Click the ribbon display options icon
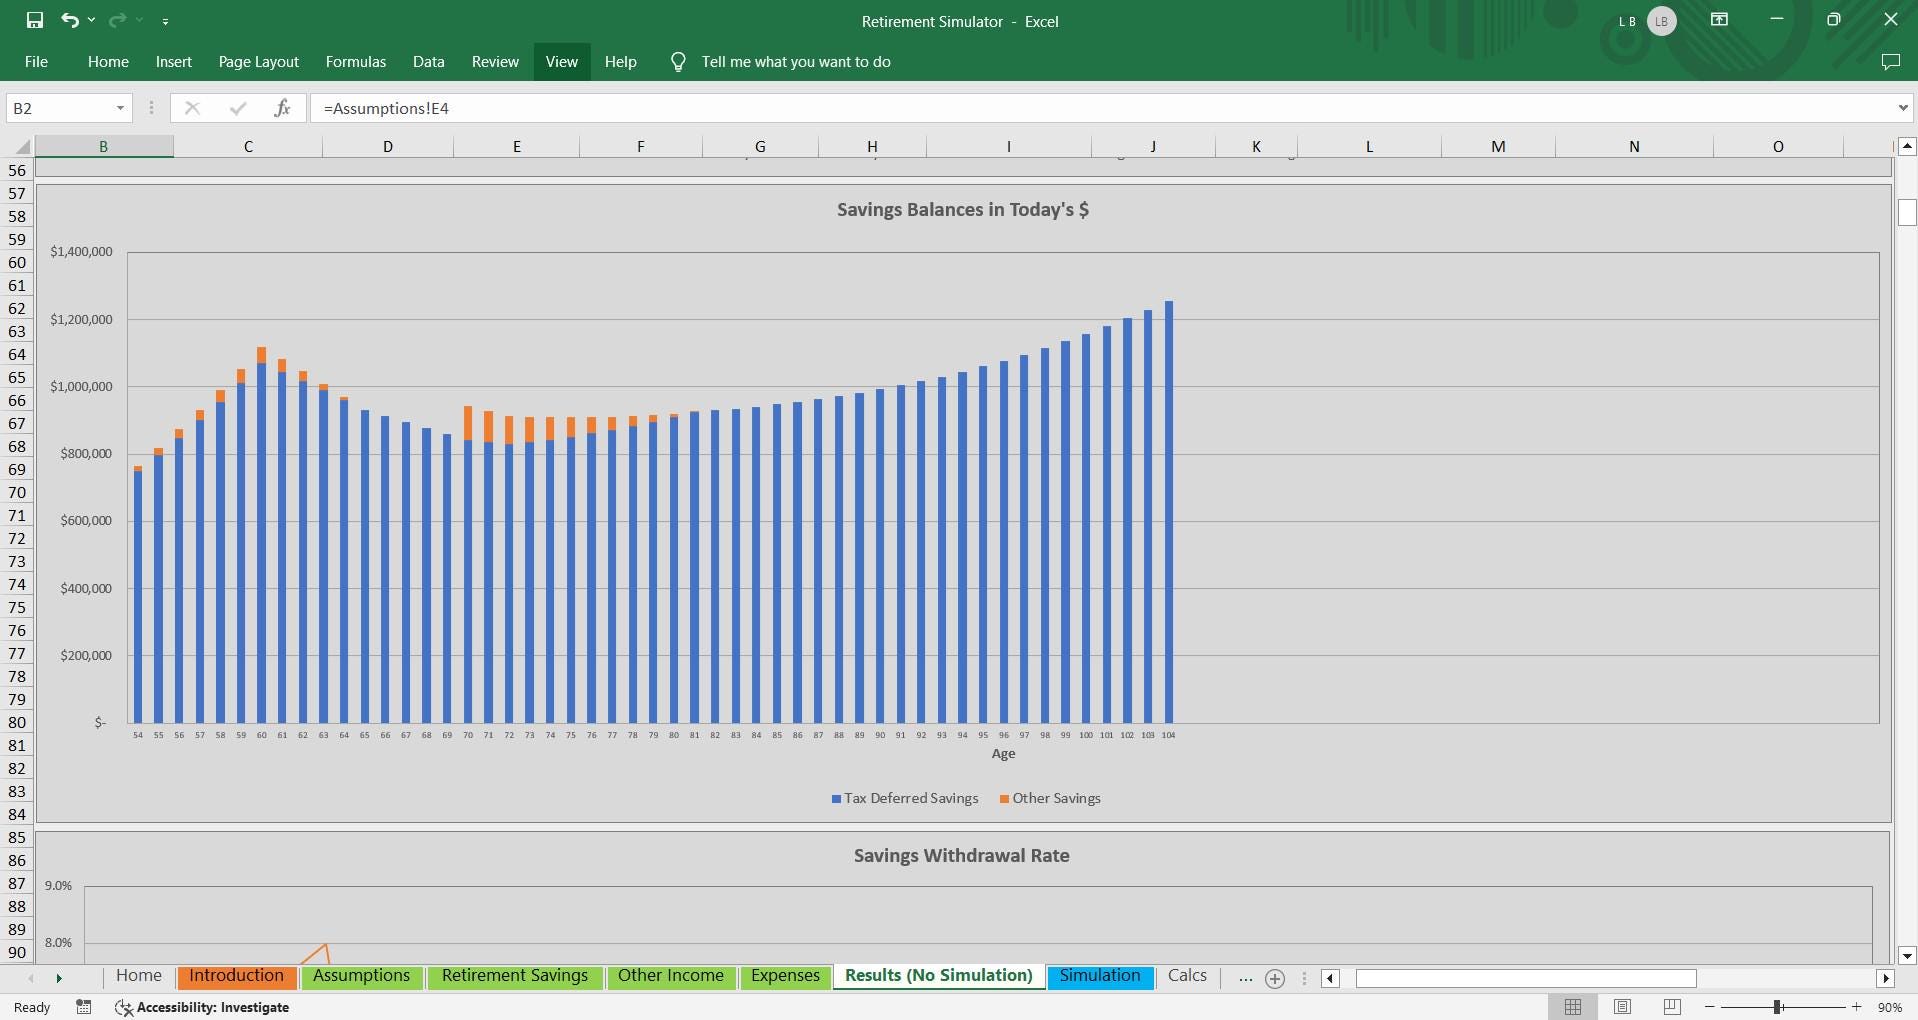Screen dimensions: 1918x1020 [1719, 19]
